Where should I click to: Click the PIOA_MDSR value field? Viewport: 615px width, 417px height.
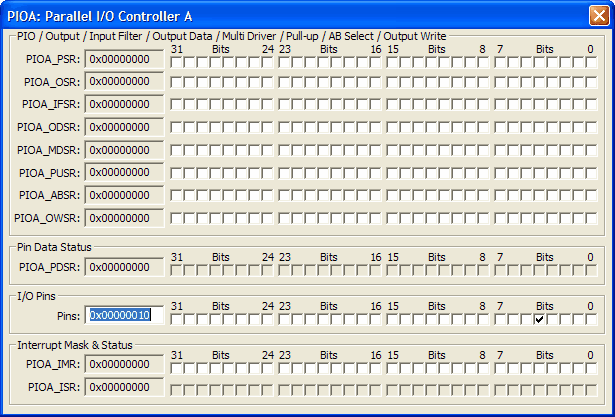tap(124, 150)
